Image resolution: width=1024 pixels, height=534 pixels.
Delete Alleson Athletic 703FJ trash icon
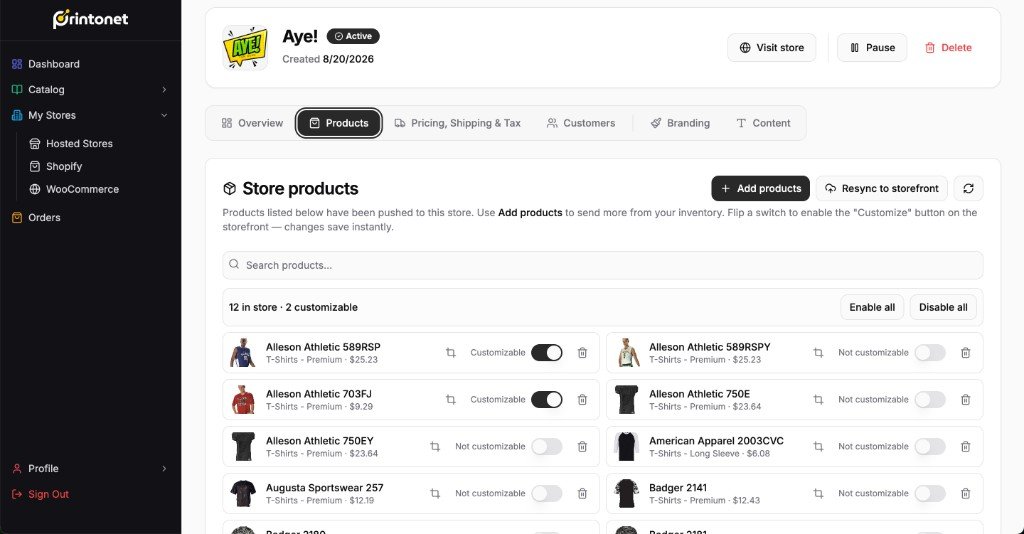point(583,400)
